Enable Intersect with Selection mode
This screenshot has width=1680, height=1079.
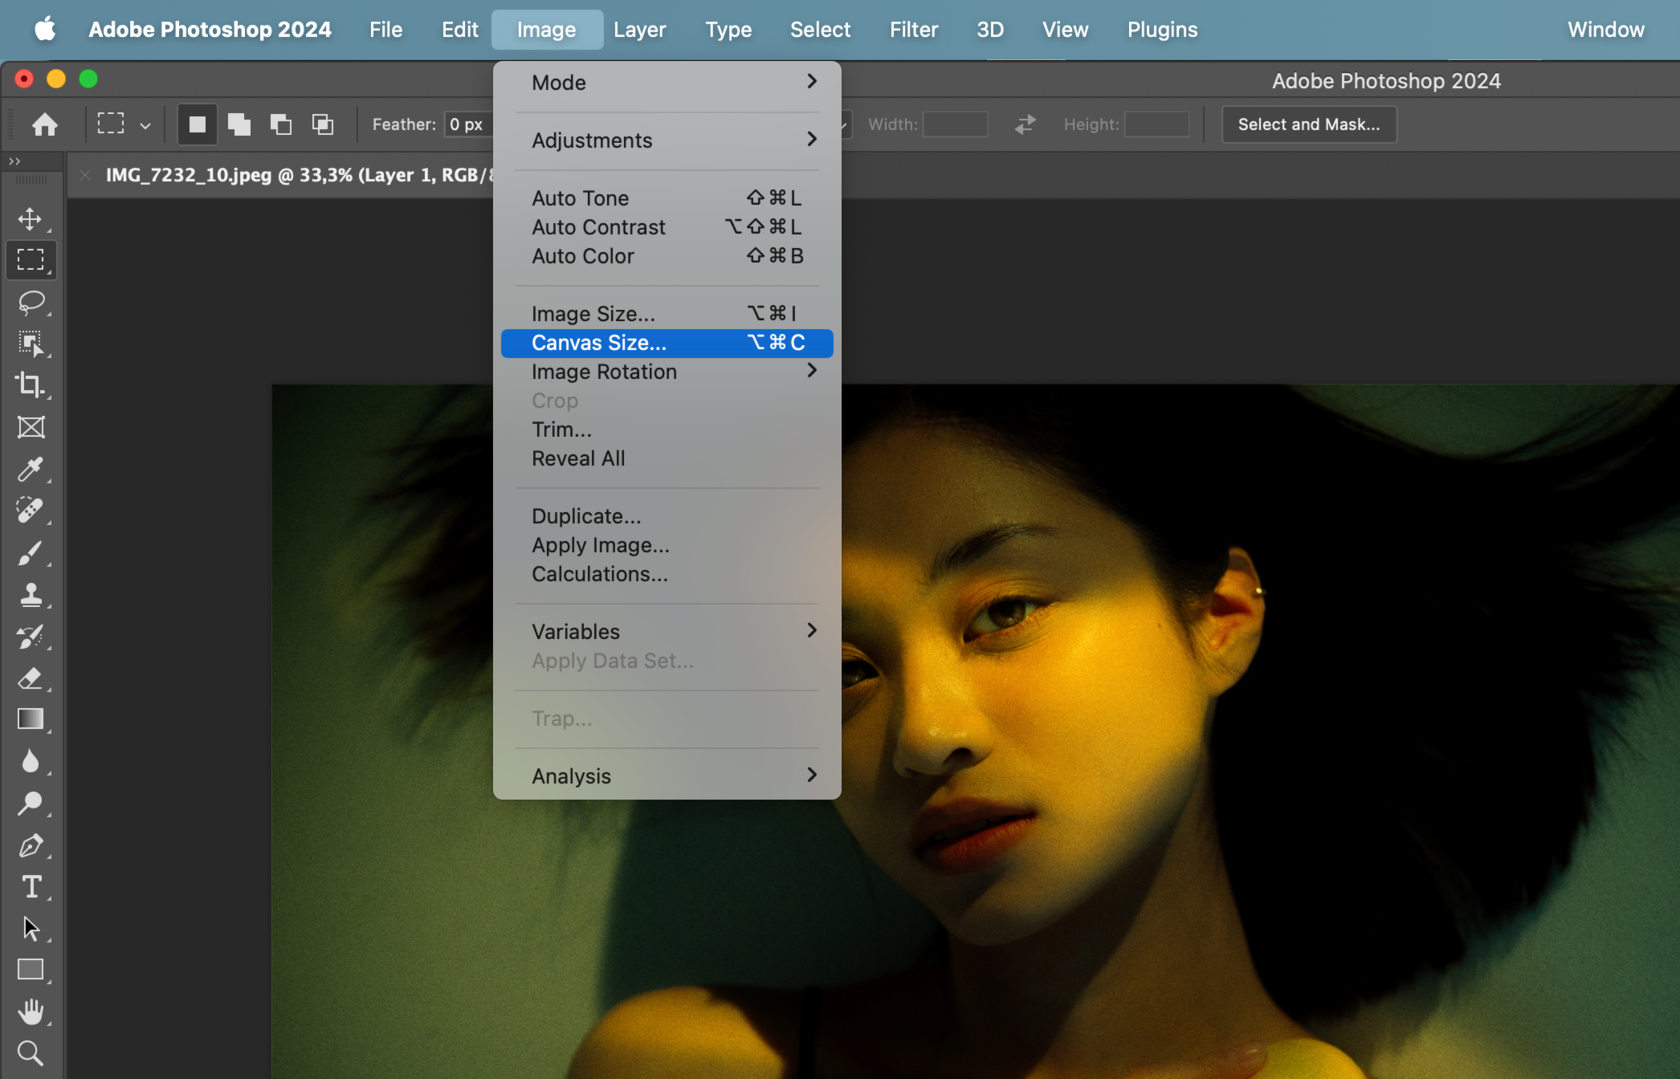pyautogui.click(x=323, y=124)
